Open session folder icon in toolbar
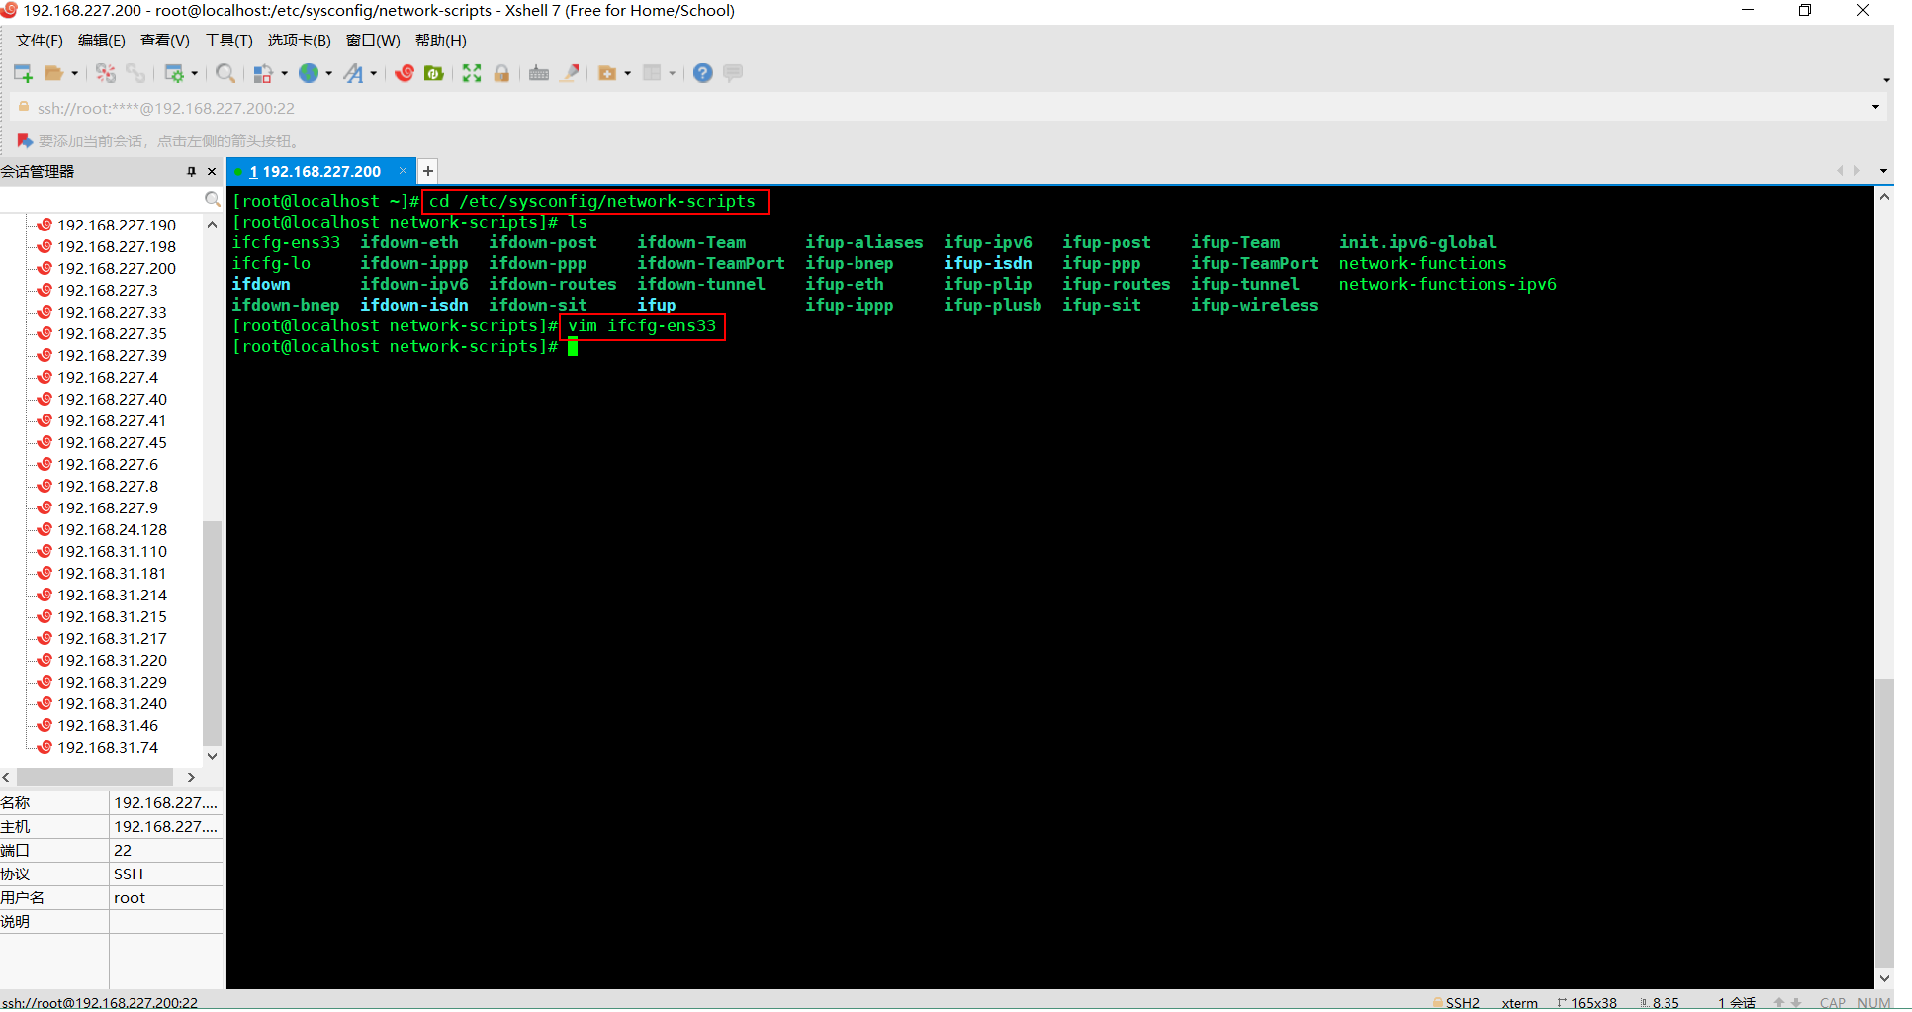This screenshot has width=1912, height=1012. click(x=54, y=73)
